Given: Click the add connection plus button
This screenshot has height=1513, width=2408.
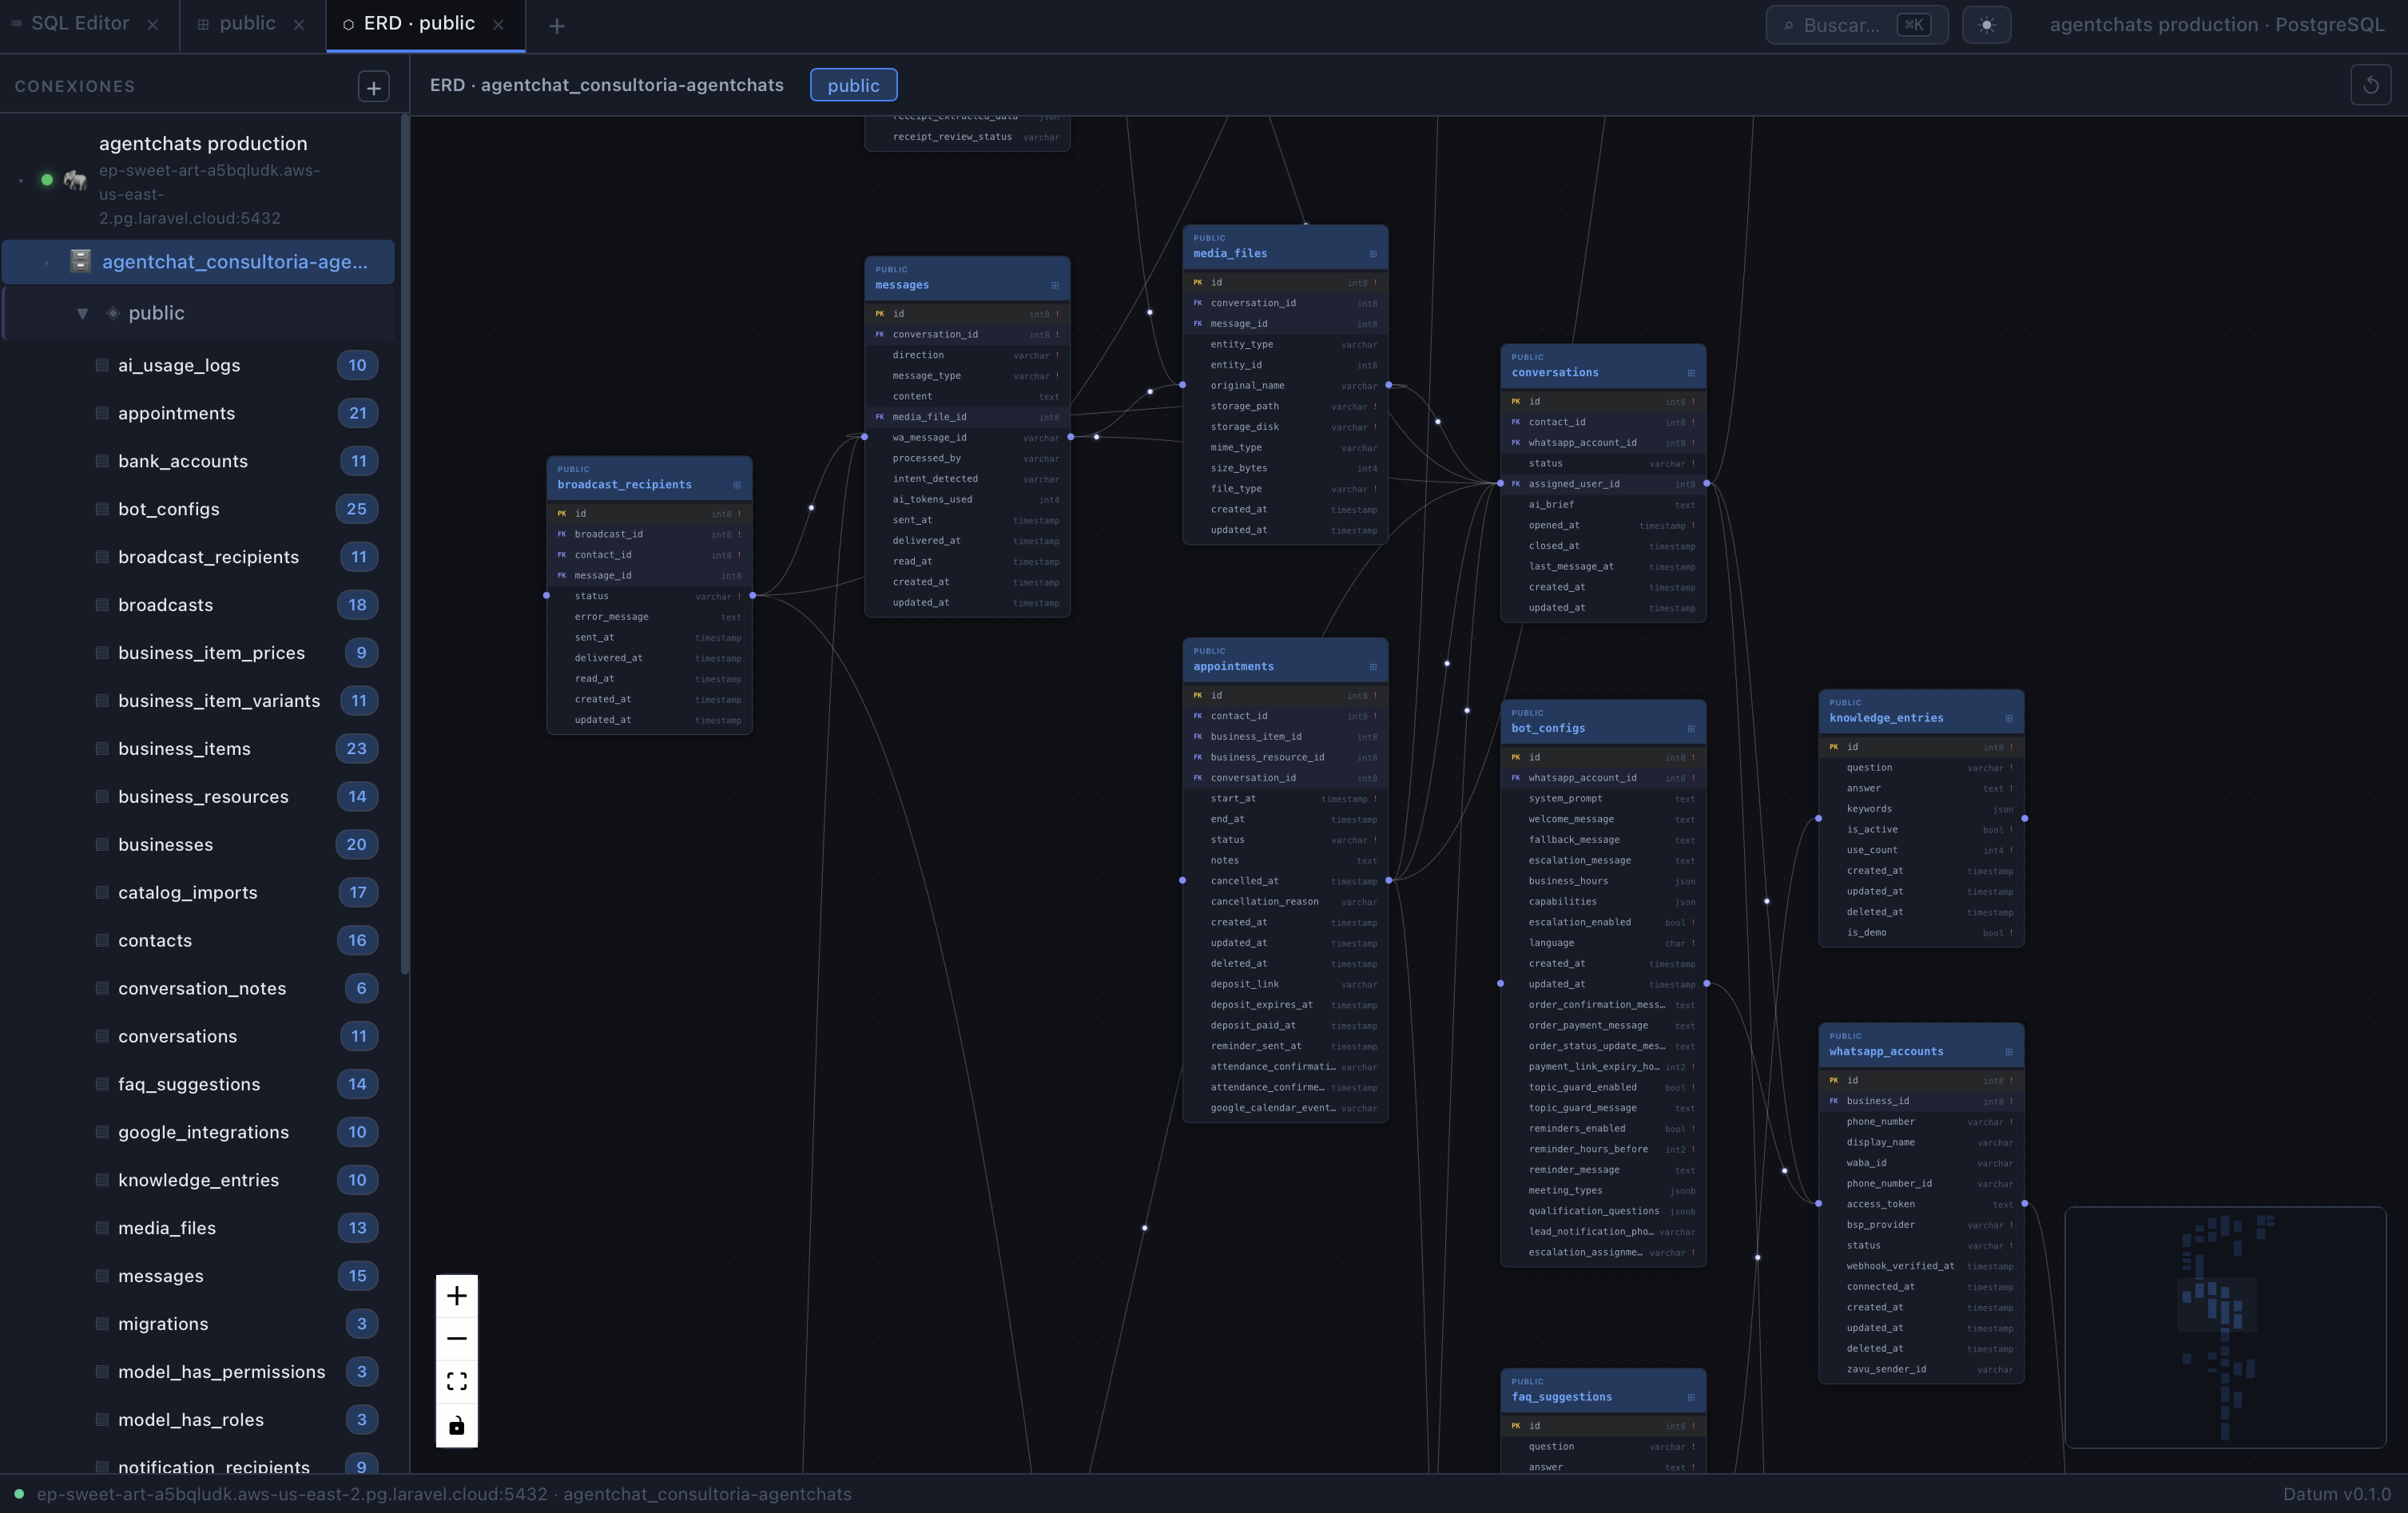Looking at the screenshot, I should [373, 87].
